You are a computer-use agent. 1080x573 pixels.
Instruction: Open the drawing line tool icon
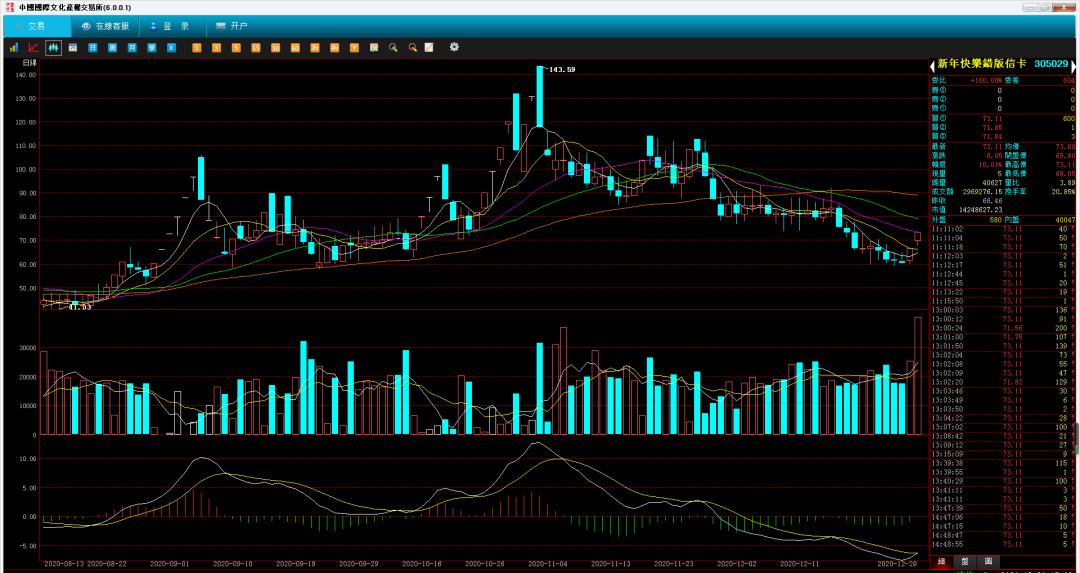click(429, 48)
